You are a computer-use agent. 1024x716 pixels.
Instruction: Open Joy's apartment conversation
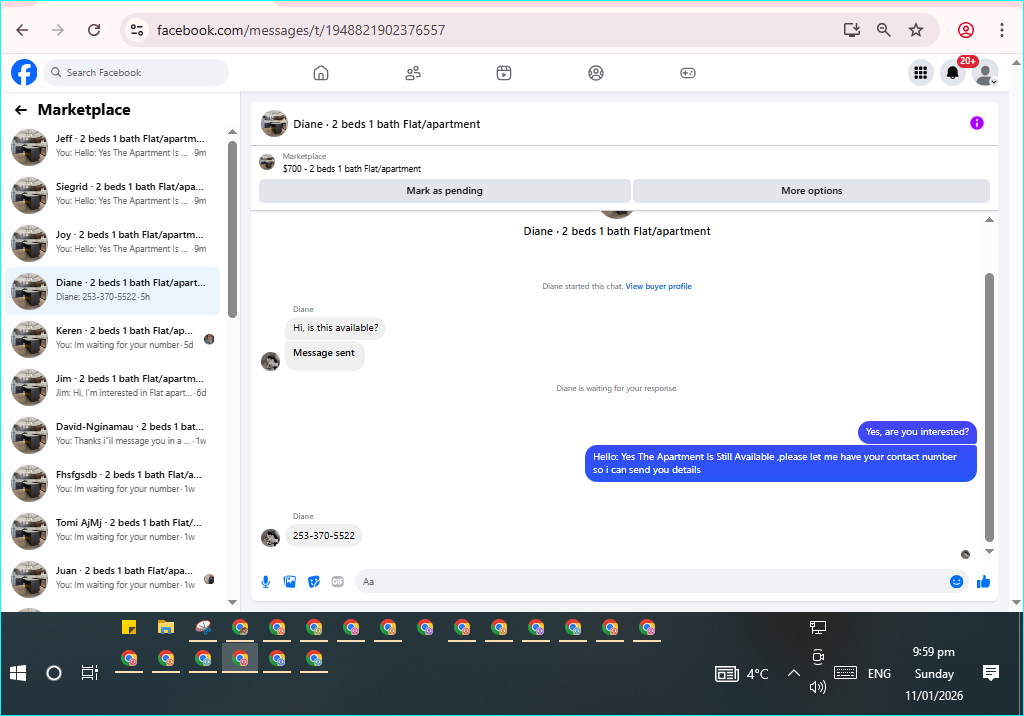[x=112, y=242]
